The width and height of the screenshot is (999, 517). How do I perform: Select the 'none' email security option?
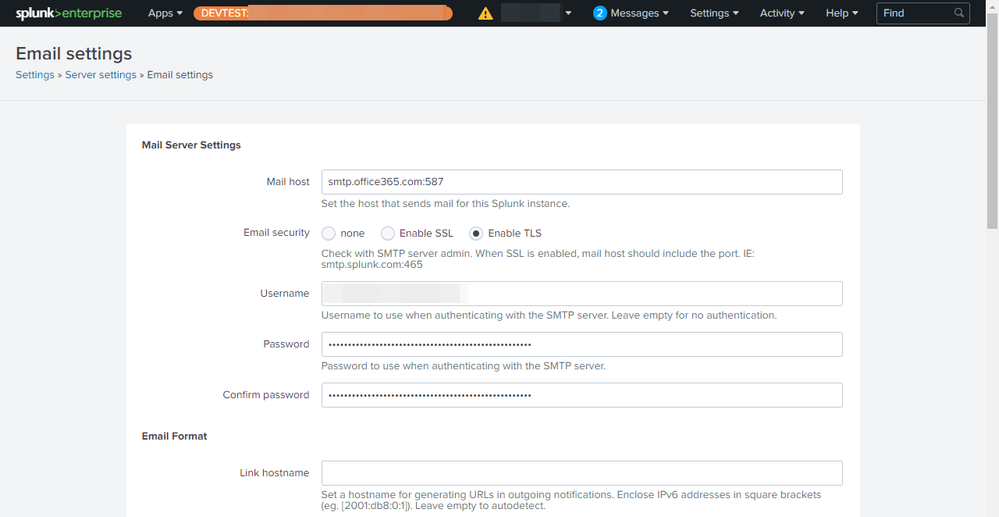coord(329,233)
